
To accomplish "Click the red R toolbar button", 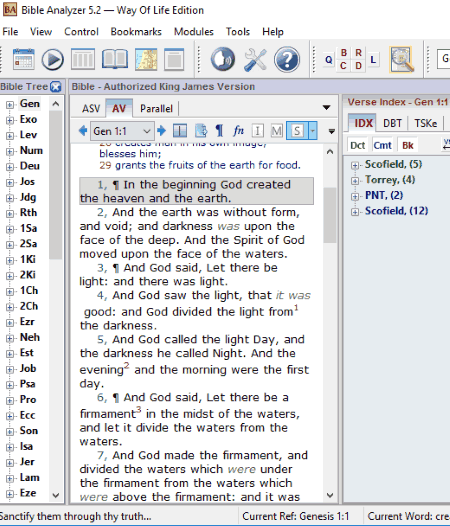I will click(x=358, y=53).
